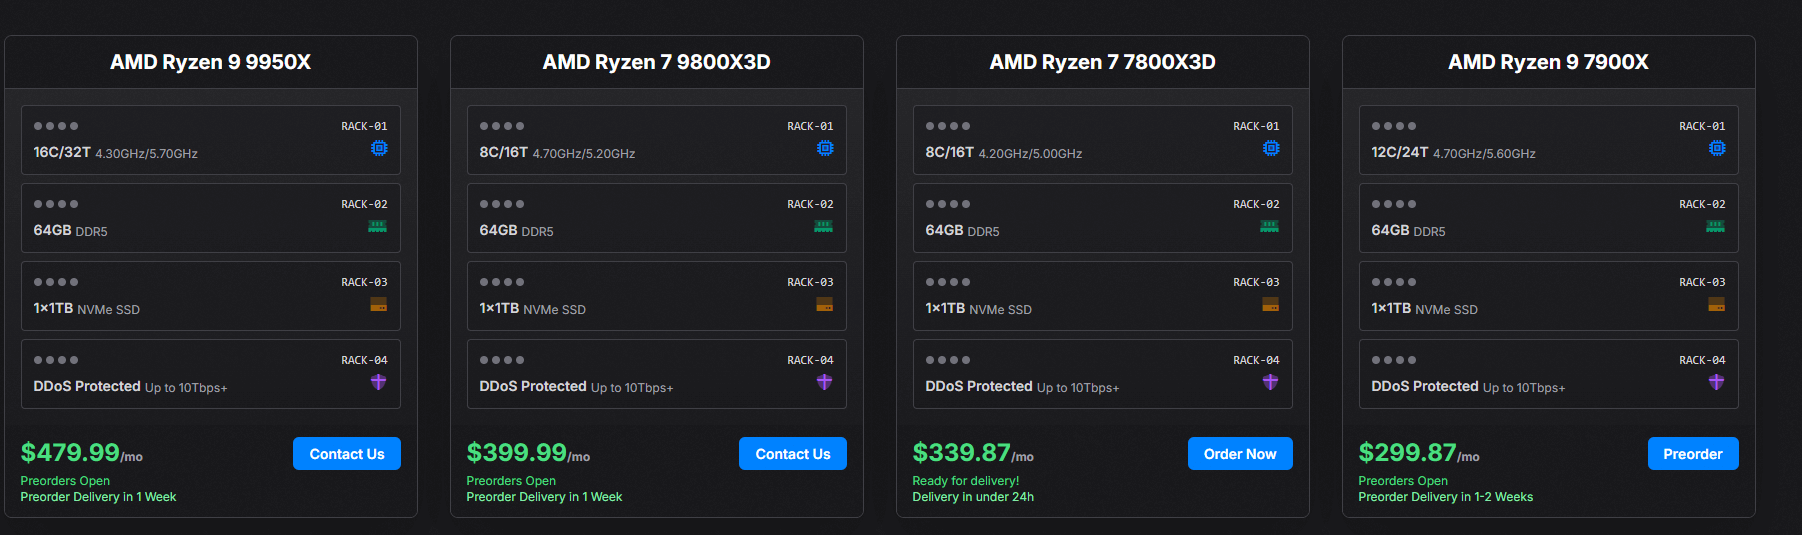Click CPU chip icon in Ryzen 9 9950X card
This screenshot has height=535, width=1802.
click(379, 148)
